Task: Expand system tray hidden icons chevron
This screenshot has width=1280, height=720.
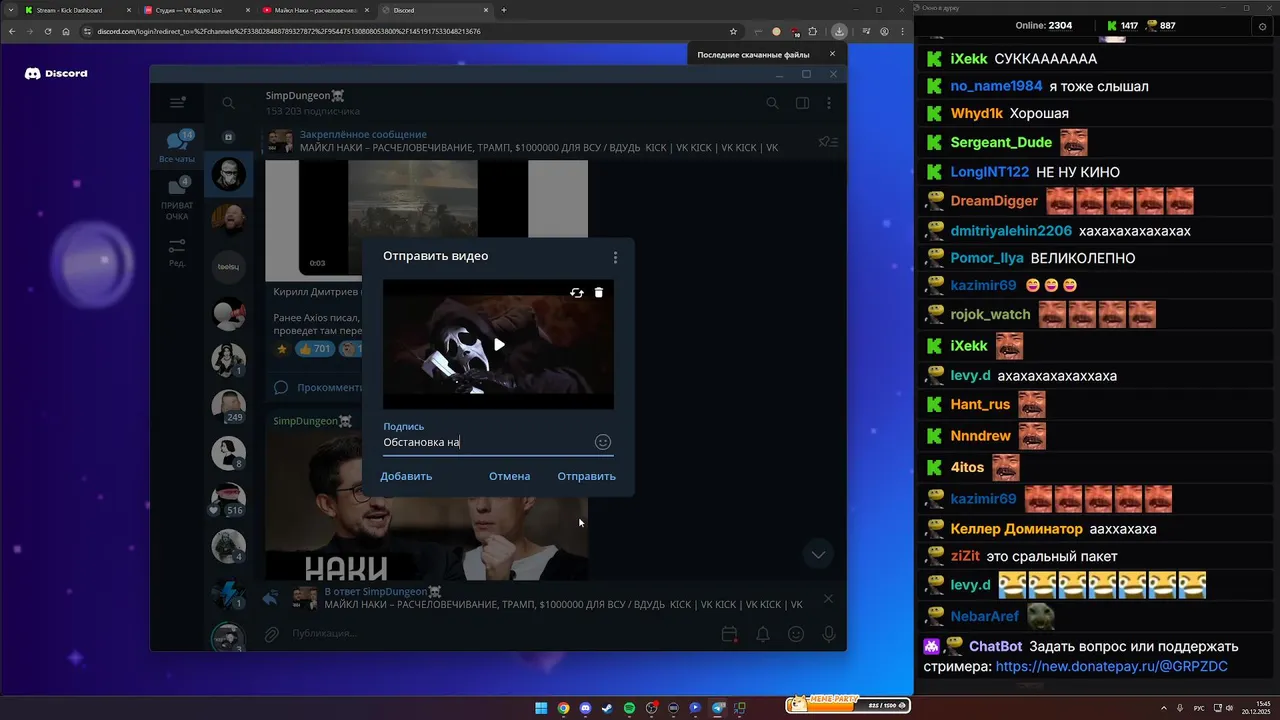Action: tap(1164, 708)
